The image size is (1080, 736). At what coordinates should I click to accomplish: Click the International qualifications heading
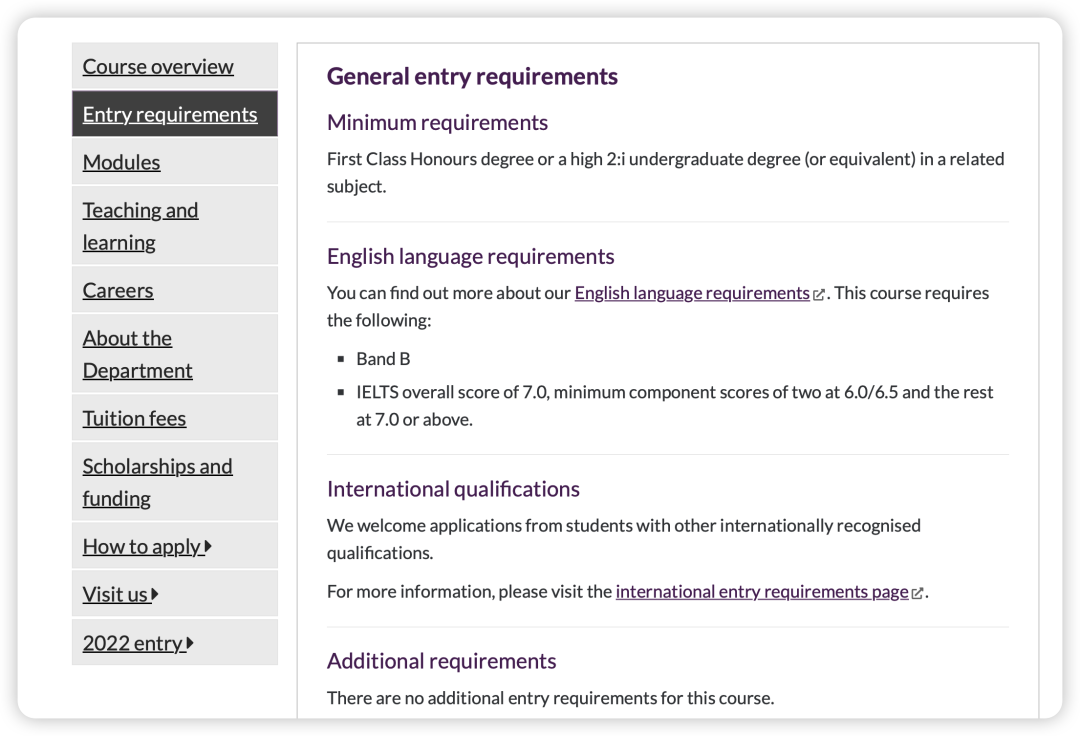click(x=453, y=489)
